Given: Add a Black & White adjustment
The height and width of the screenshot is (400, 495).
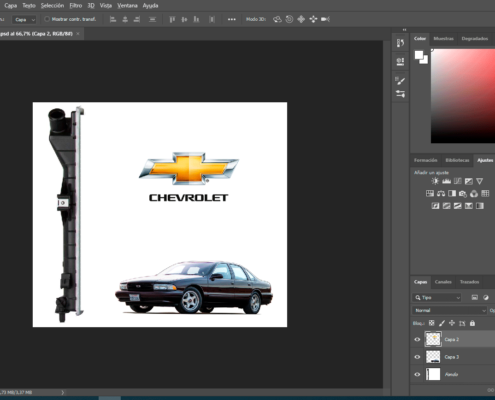Looking at the screenshot, I should pos(452,193).
